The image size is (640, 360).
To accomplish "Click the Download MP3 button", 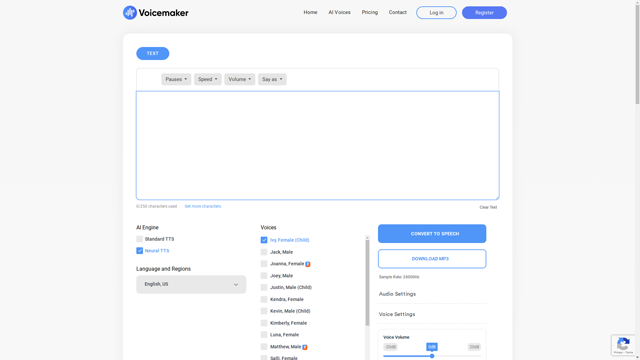I will 432,259.
